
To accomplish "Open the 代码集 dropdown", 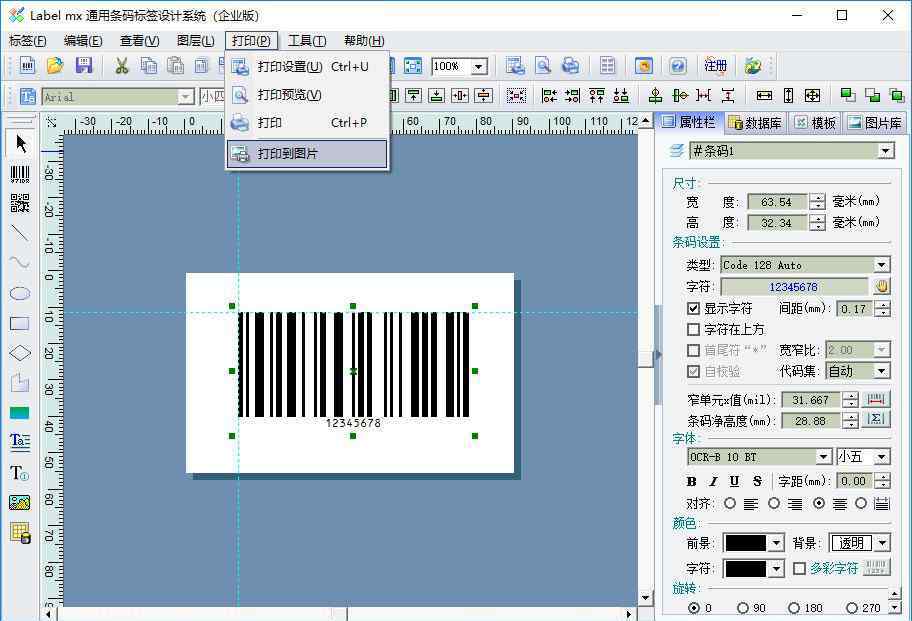I will coord(882,371).
